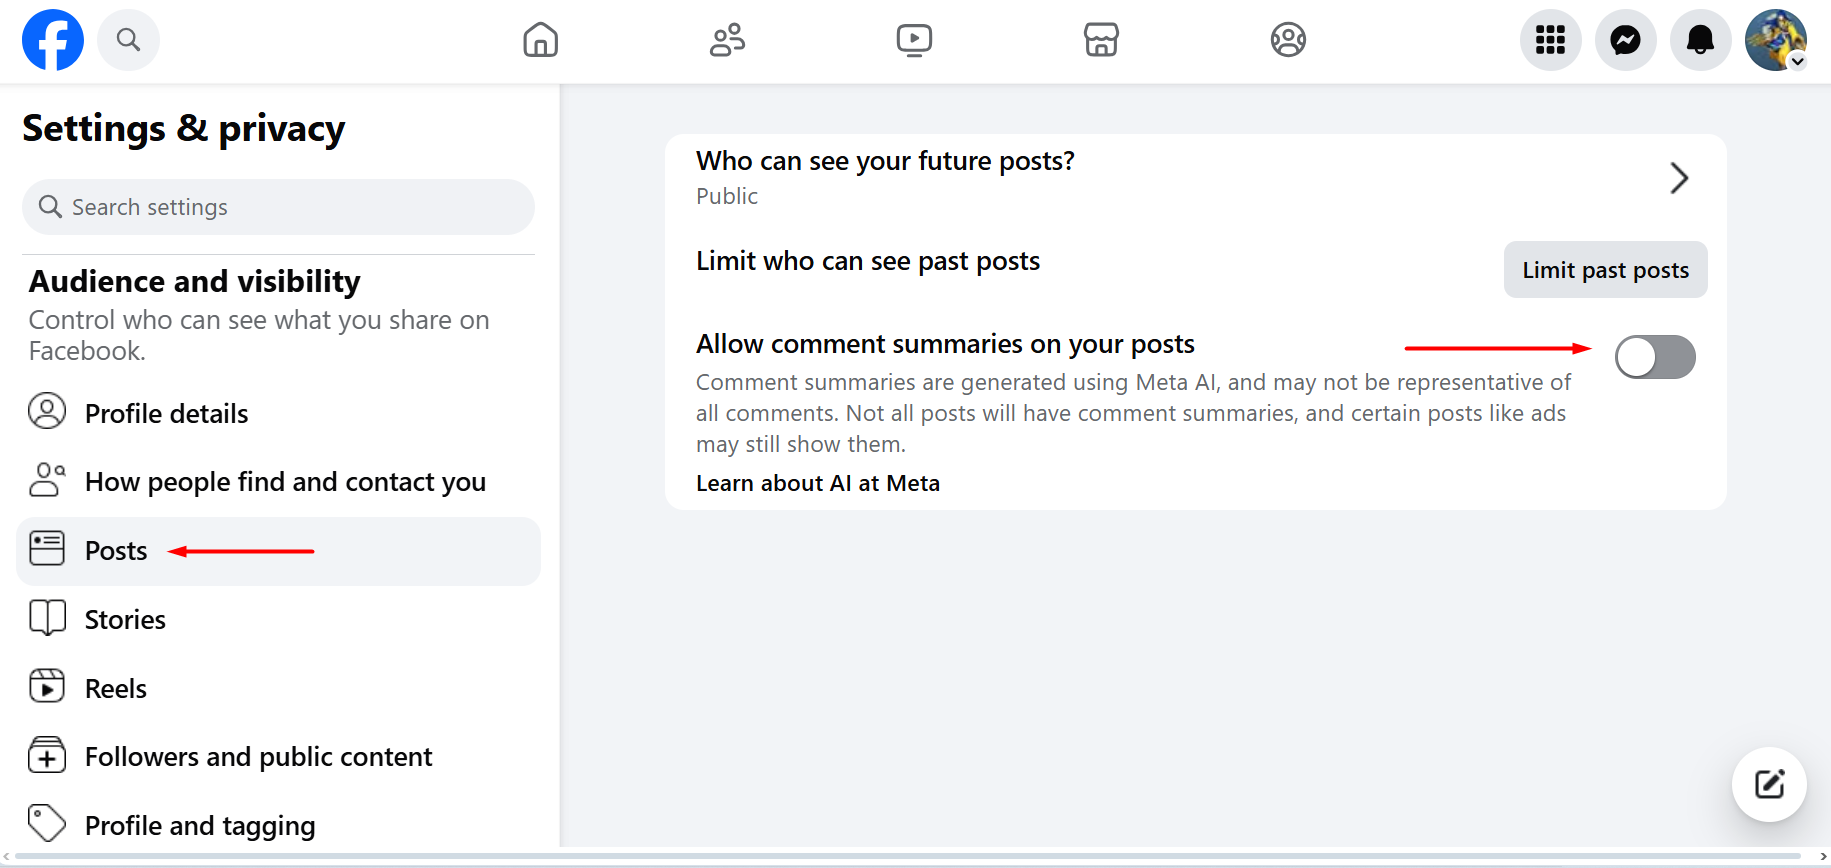The image size is (1831, 868).
Task: Open the notifications bell icon
Action: tap(1700, 40)
